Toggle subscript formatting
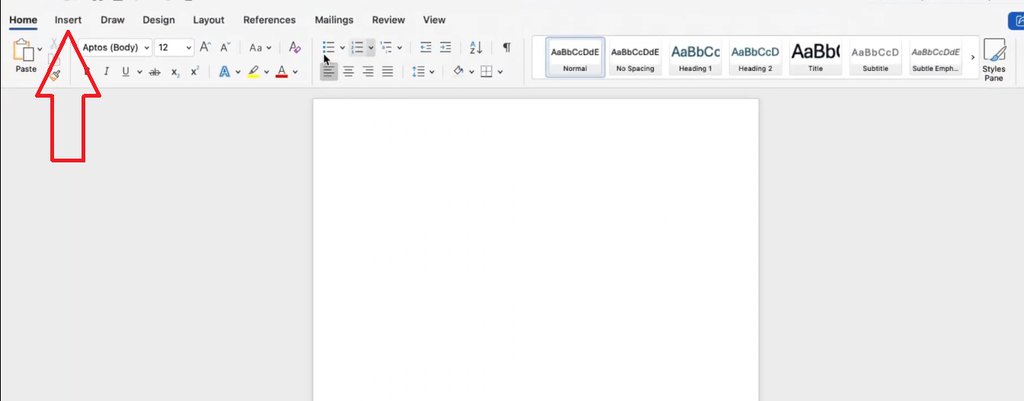Screen dimensions: 1024x401 175,72
